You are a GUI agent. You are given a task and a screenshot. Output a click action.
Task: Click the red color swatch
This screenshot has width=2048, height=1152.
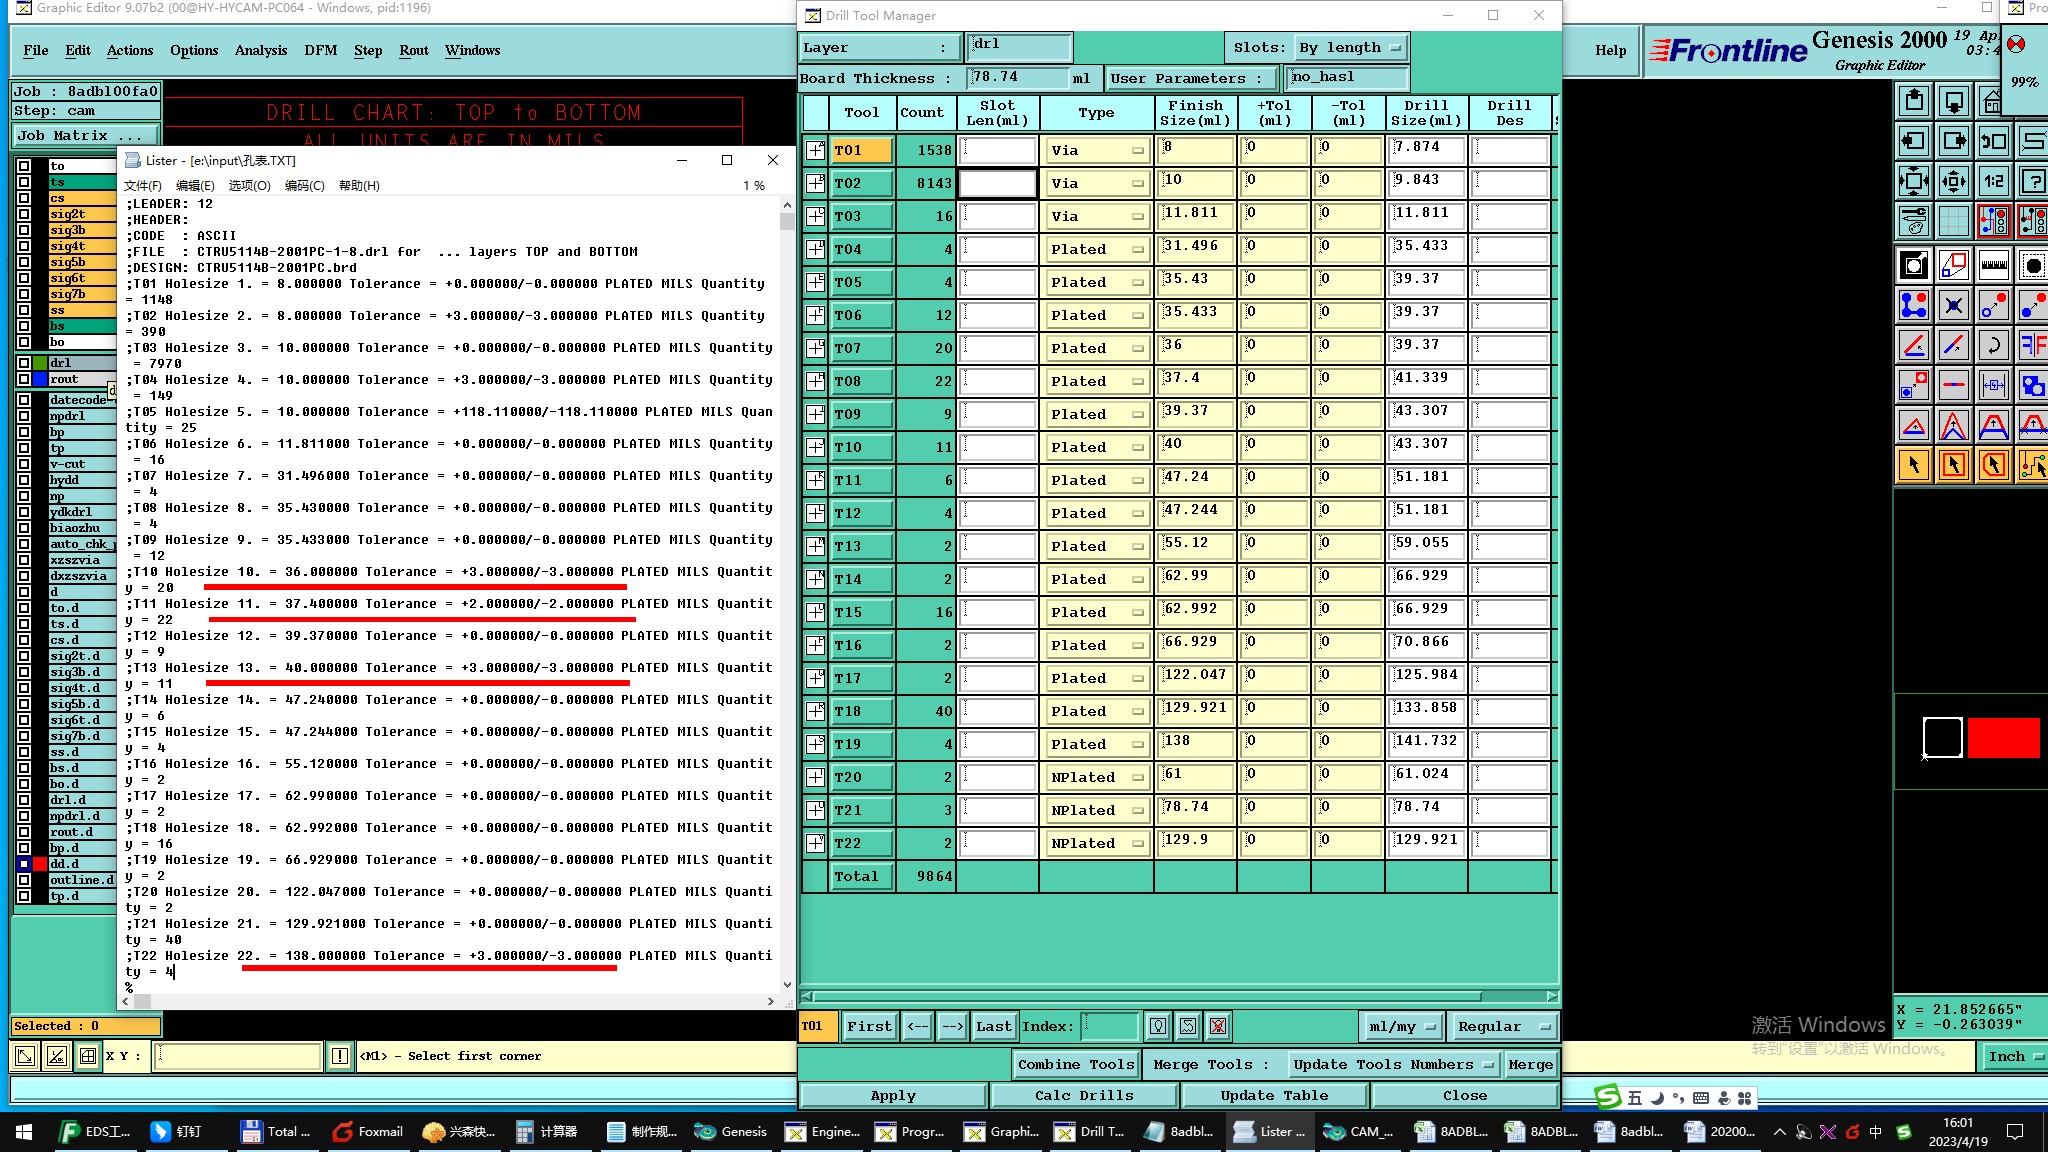click(2003, 738)
